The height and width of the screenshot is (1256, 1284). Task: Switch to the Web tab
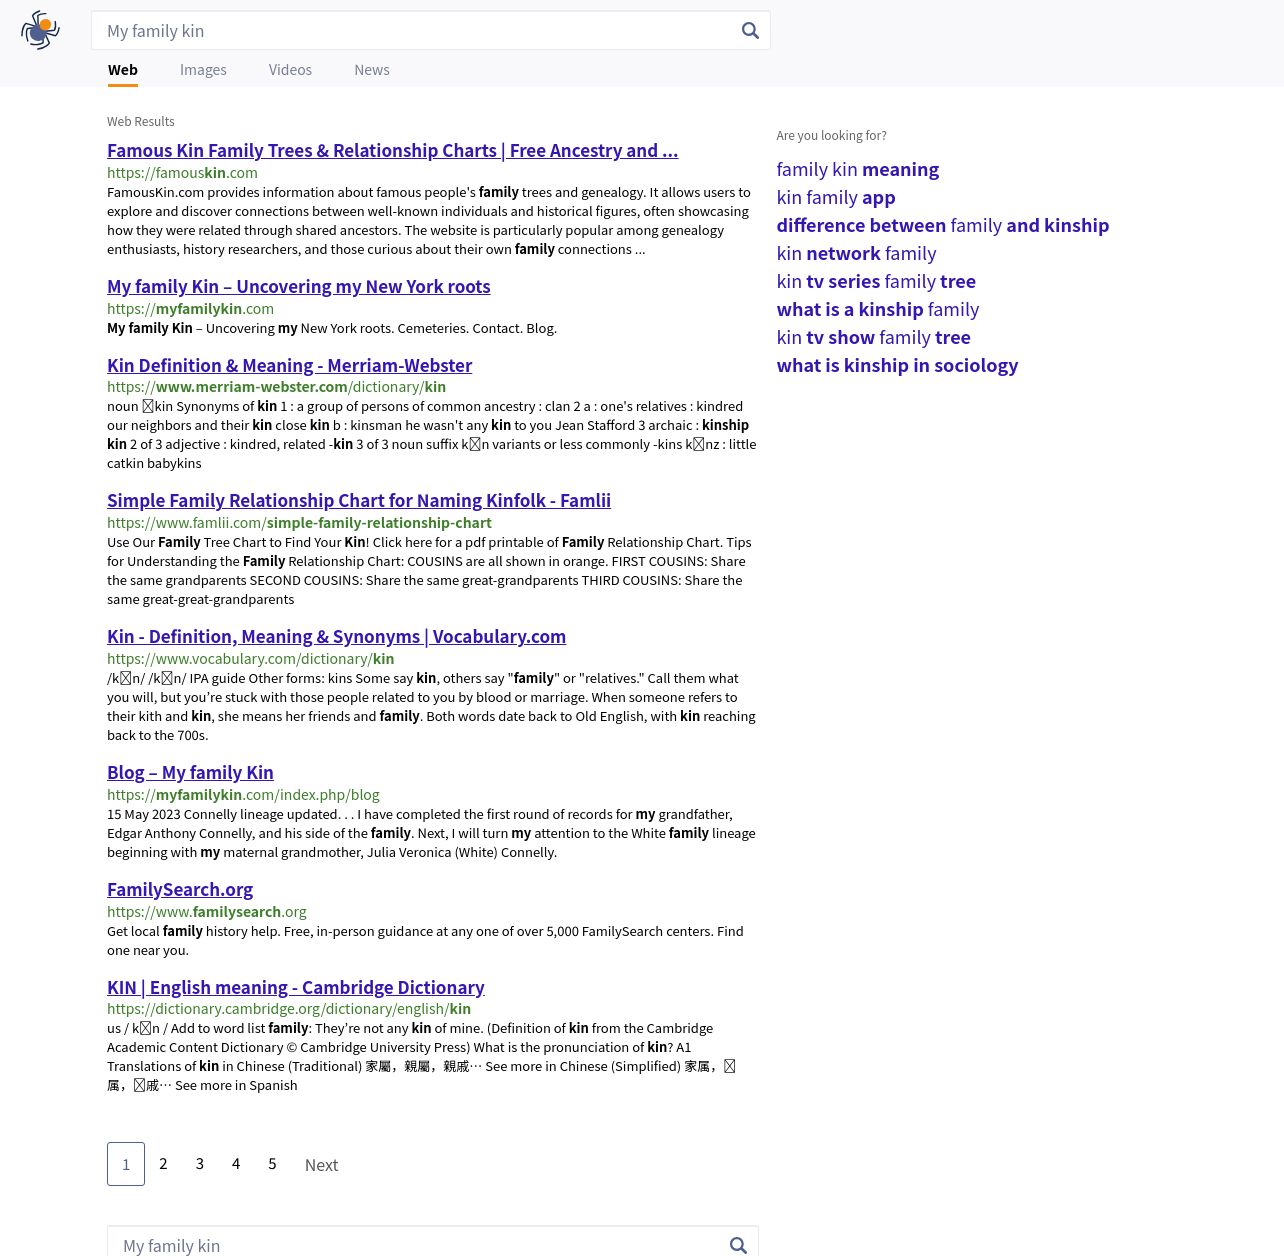123,70
